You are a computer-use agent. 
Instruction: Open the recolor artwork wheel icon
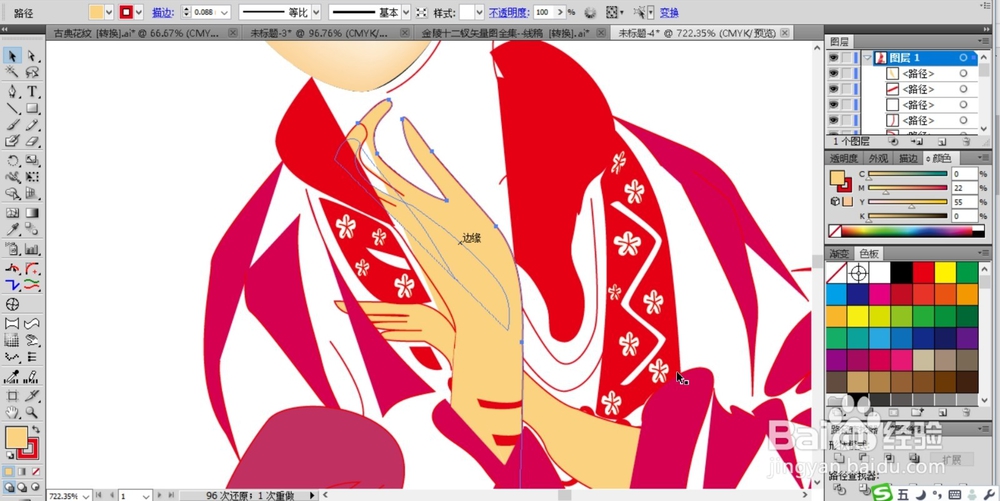(x=590, y=12)
